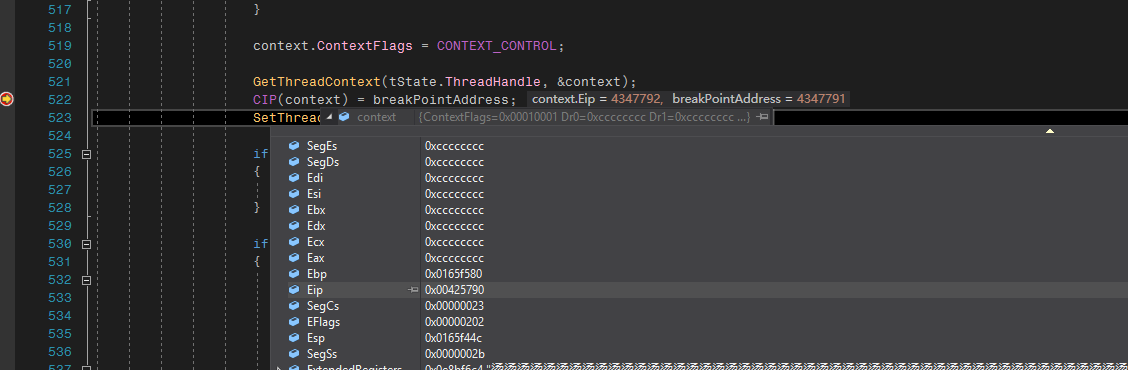Click the Esp field icon
This screenshot has height=370, width=1128.
[x=294, y=338]
